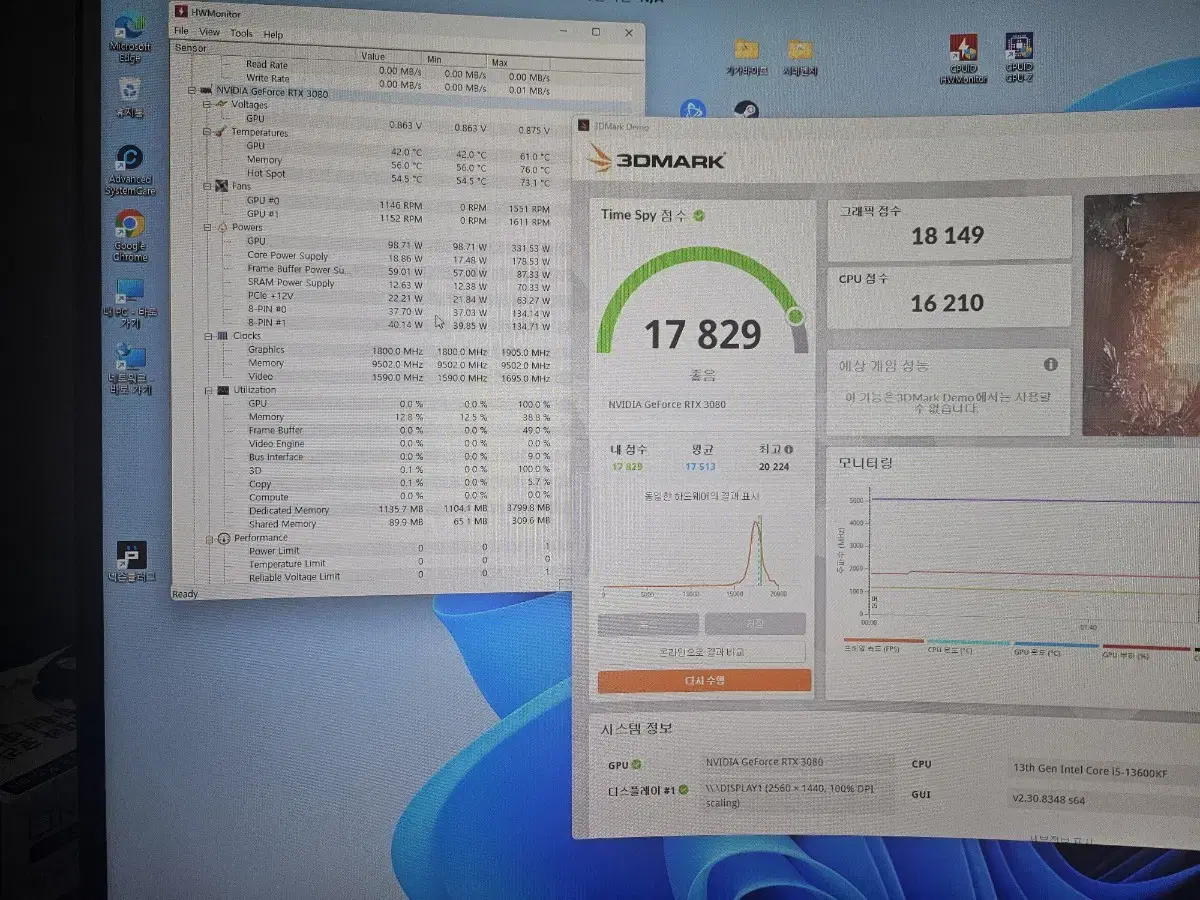
Task: Launch the Advanced SystemCare shortcut
Action: (129, 169)
